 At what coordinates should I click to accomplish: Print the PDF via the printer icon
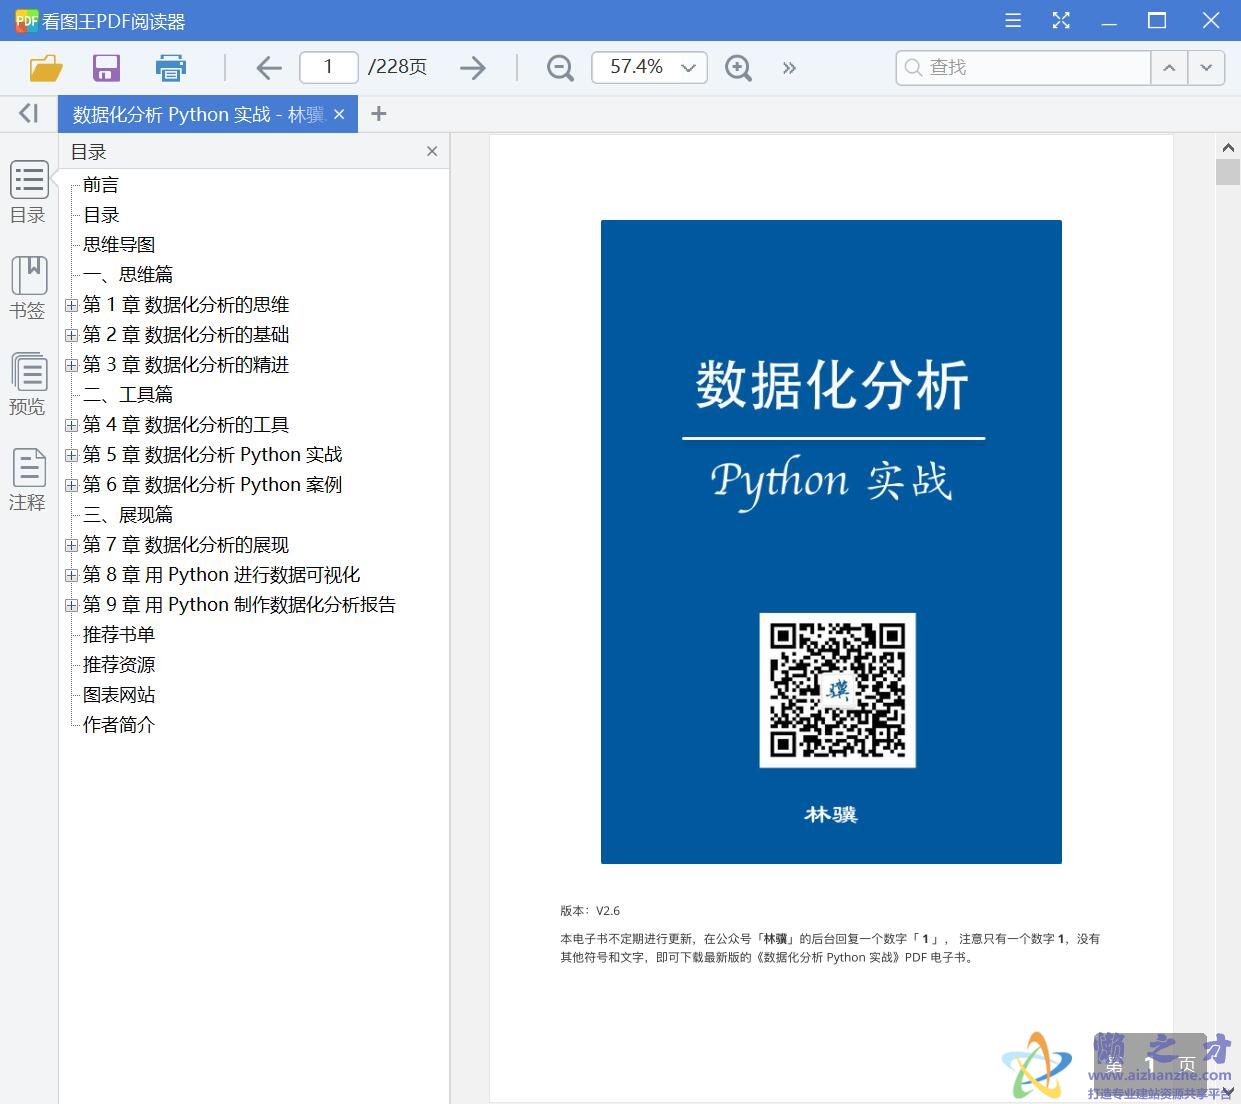pyautogui.click(x=170, y=67)
